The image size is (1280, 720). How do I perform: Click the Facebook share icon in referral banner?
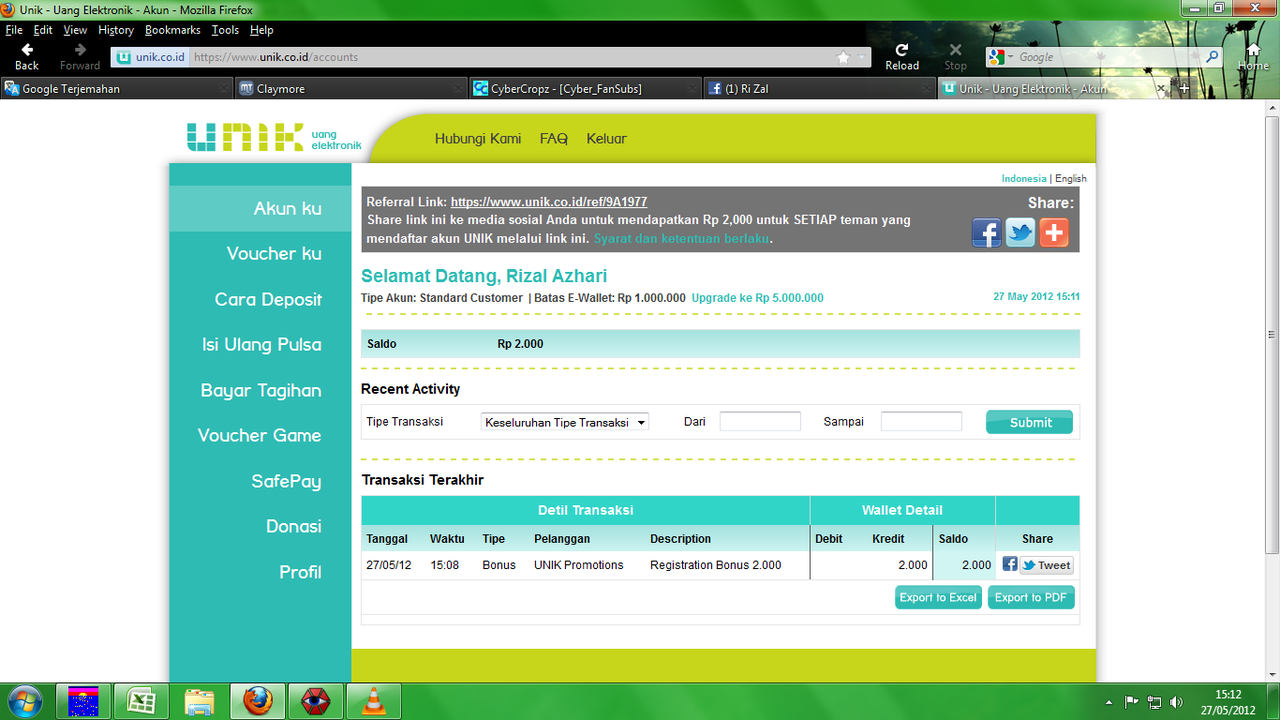pos(986,233)
